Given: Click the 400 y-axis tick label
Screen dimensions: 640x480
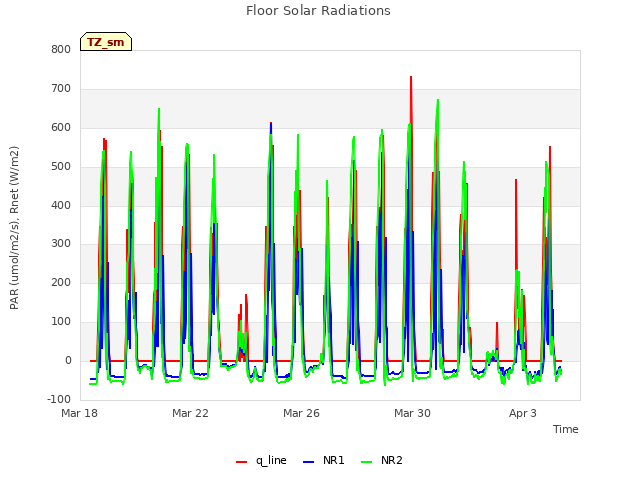Looking at the screenshot, I should pyautogui.click(x=61, y=205).
